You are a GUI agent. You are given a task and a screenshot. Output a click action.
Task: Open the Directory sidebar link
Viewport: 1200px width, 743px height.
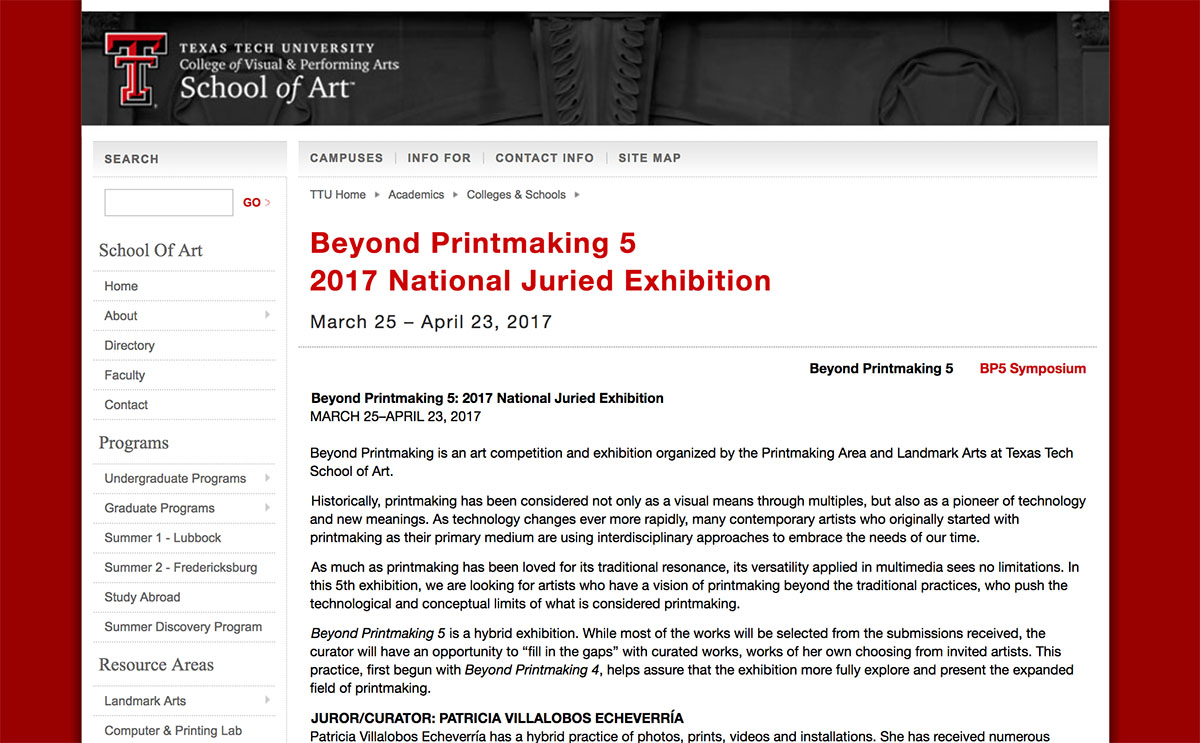click(x=130, y=345)
